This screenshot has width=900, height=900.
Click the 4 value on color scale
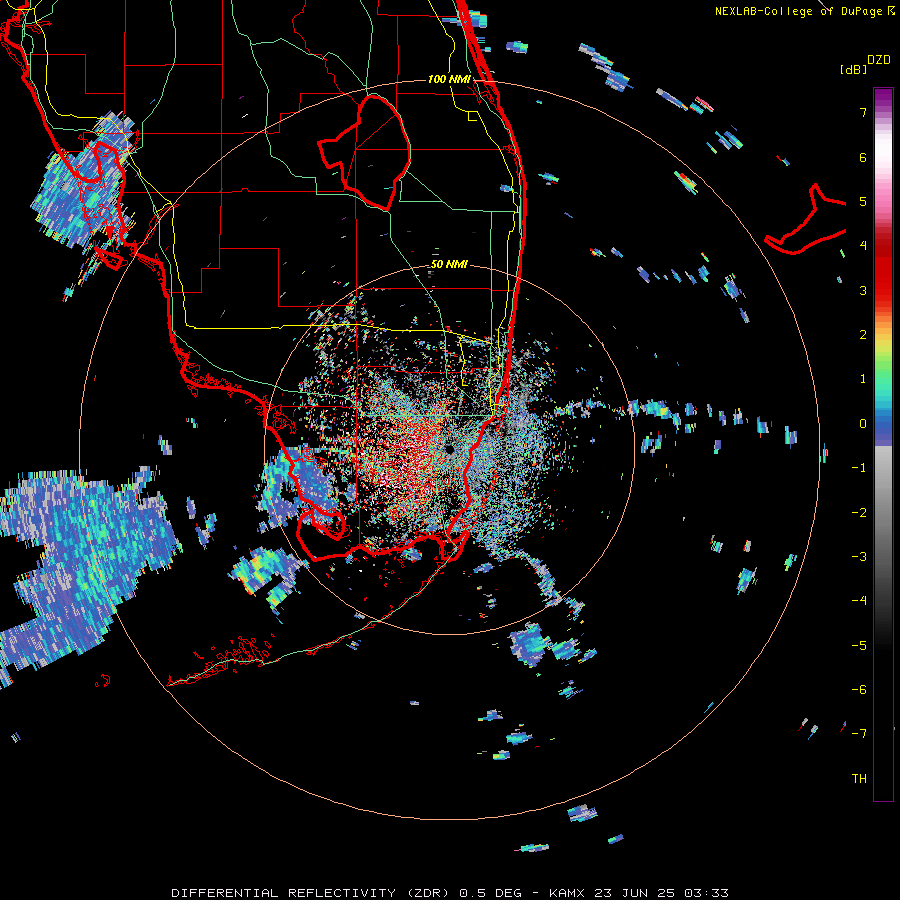[x=863, y=245]
